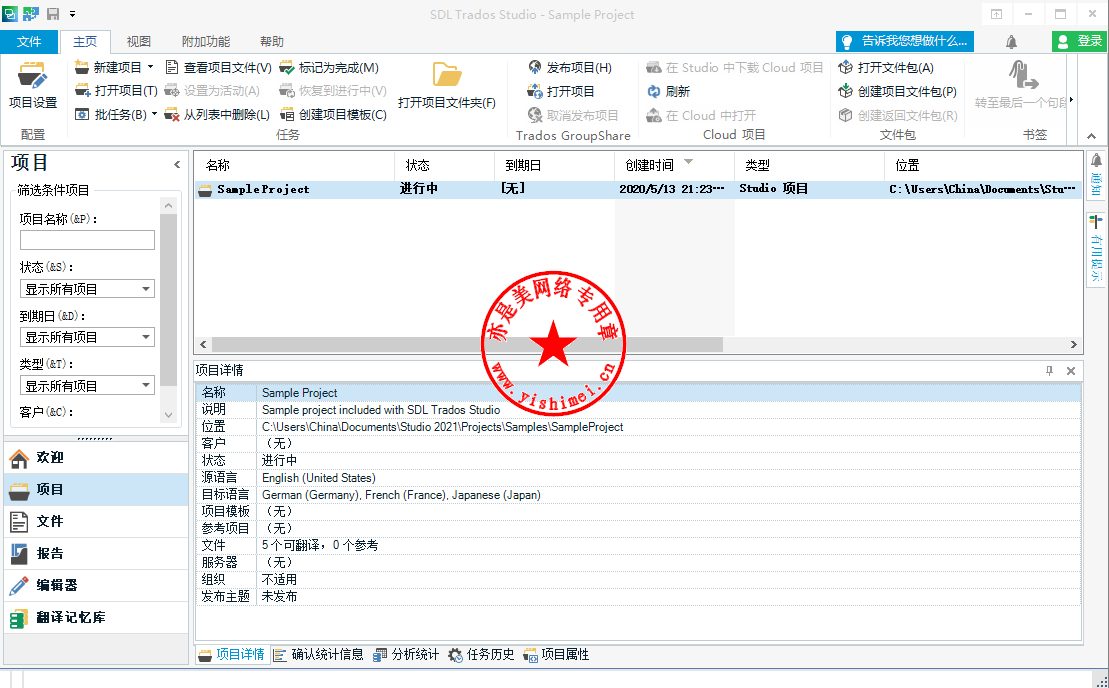Screen dimensions: 1109x688
Task: Click the filter panel scroll down arrow
Action: [168, 415]
